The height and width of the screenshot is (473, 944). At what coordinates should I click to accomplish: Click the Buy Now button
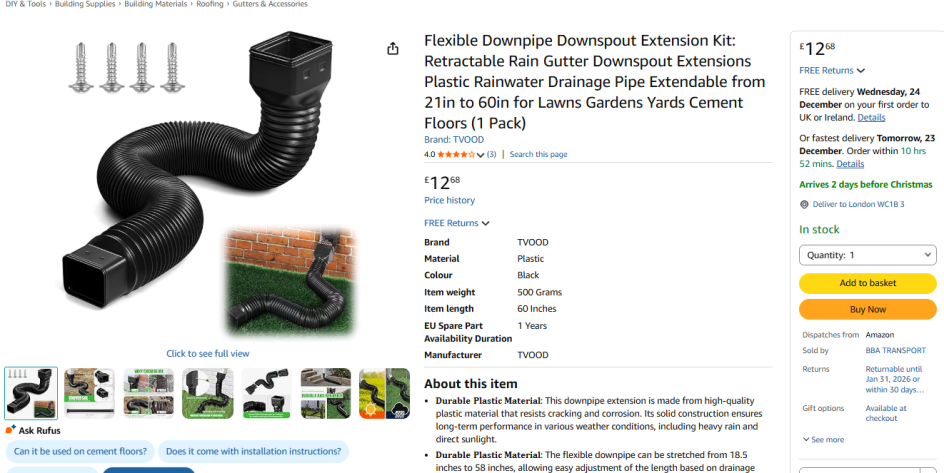coord(868,309)
